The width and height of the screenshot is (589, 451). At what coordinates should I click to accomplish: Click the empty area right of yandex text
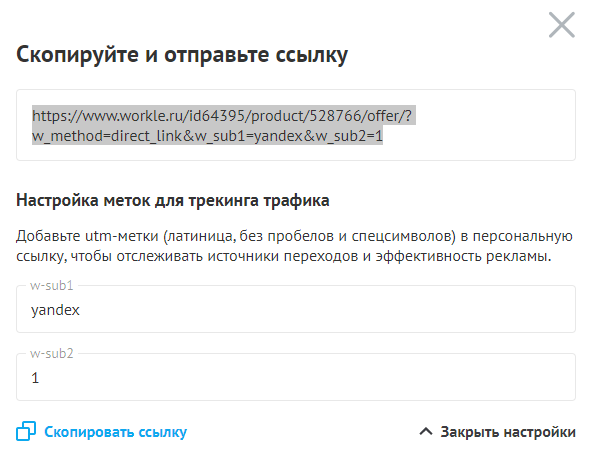[327, 311]
